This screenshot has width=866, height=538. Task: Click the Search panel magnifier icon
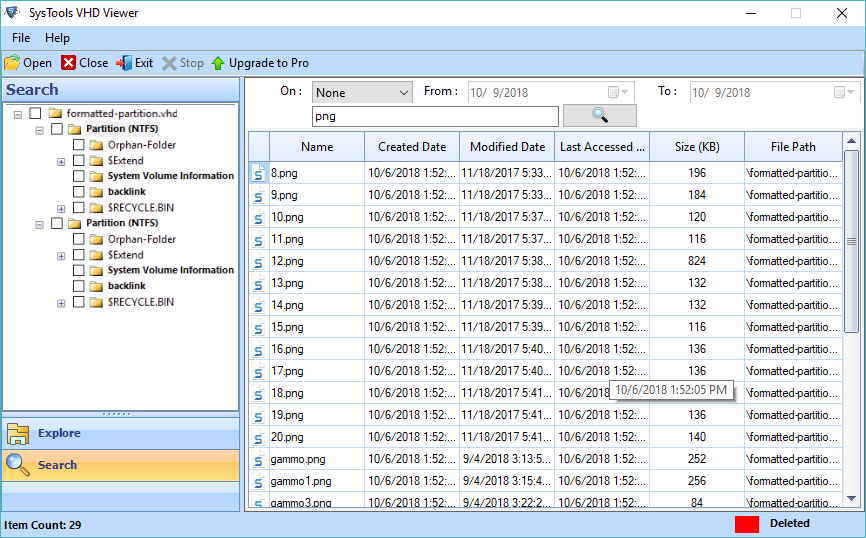[x=18, y=465]
